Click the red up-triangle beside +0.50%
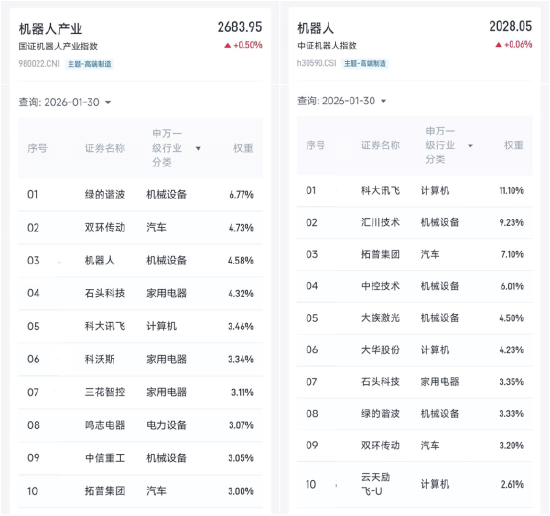Viewport: 550px width, 516px height. pos(228,45)
